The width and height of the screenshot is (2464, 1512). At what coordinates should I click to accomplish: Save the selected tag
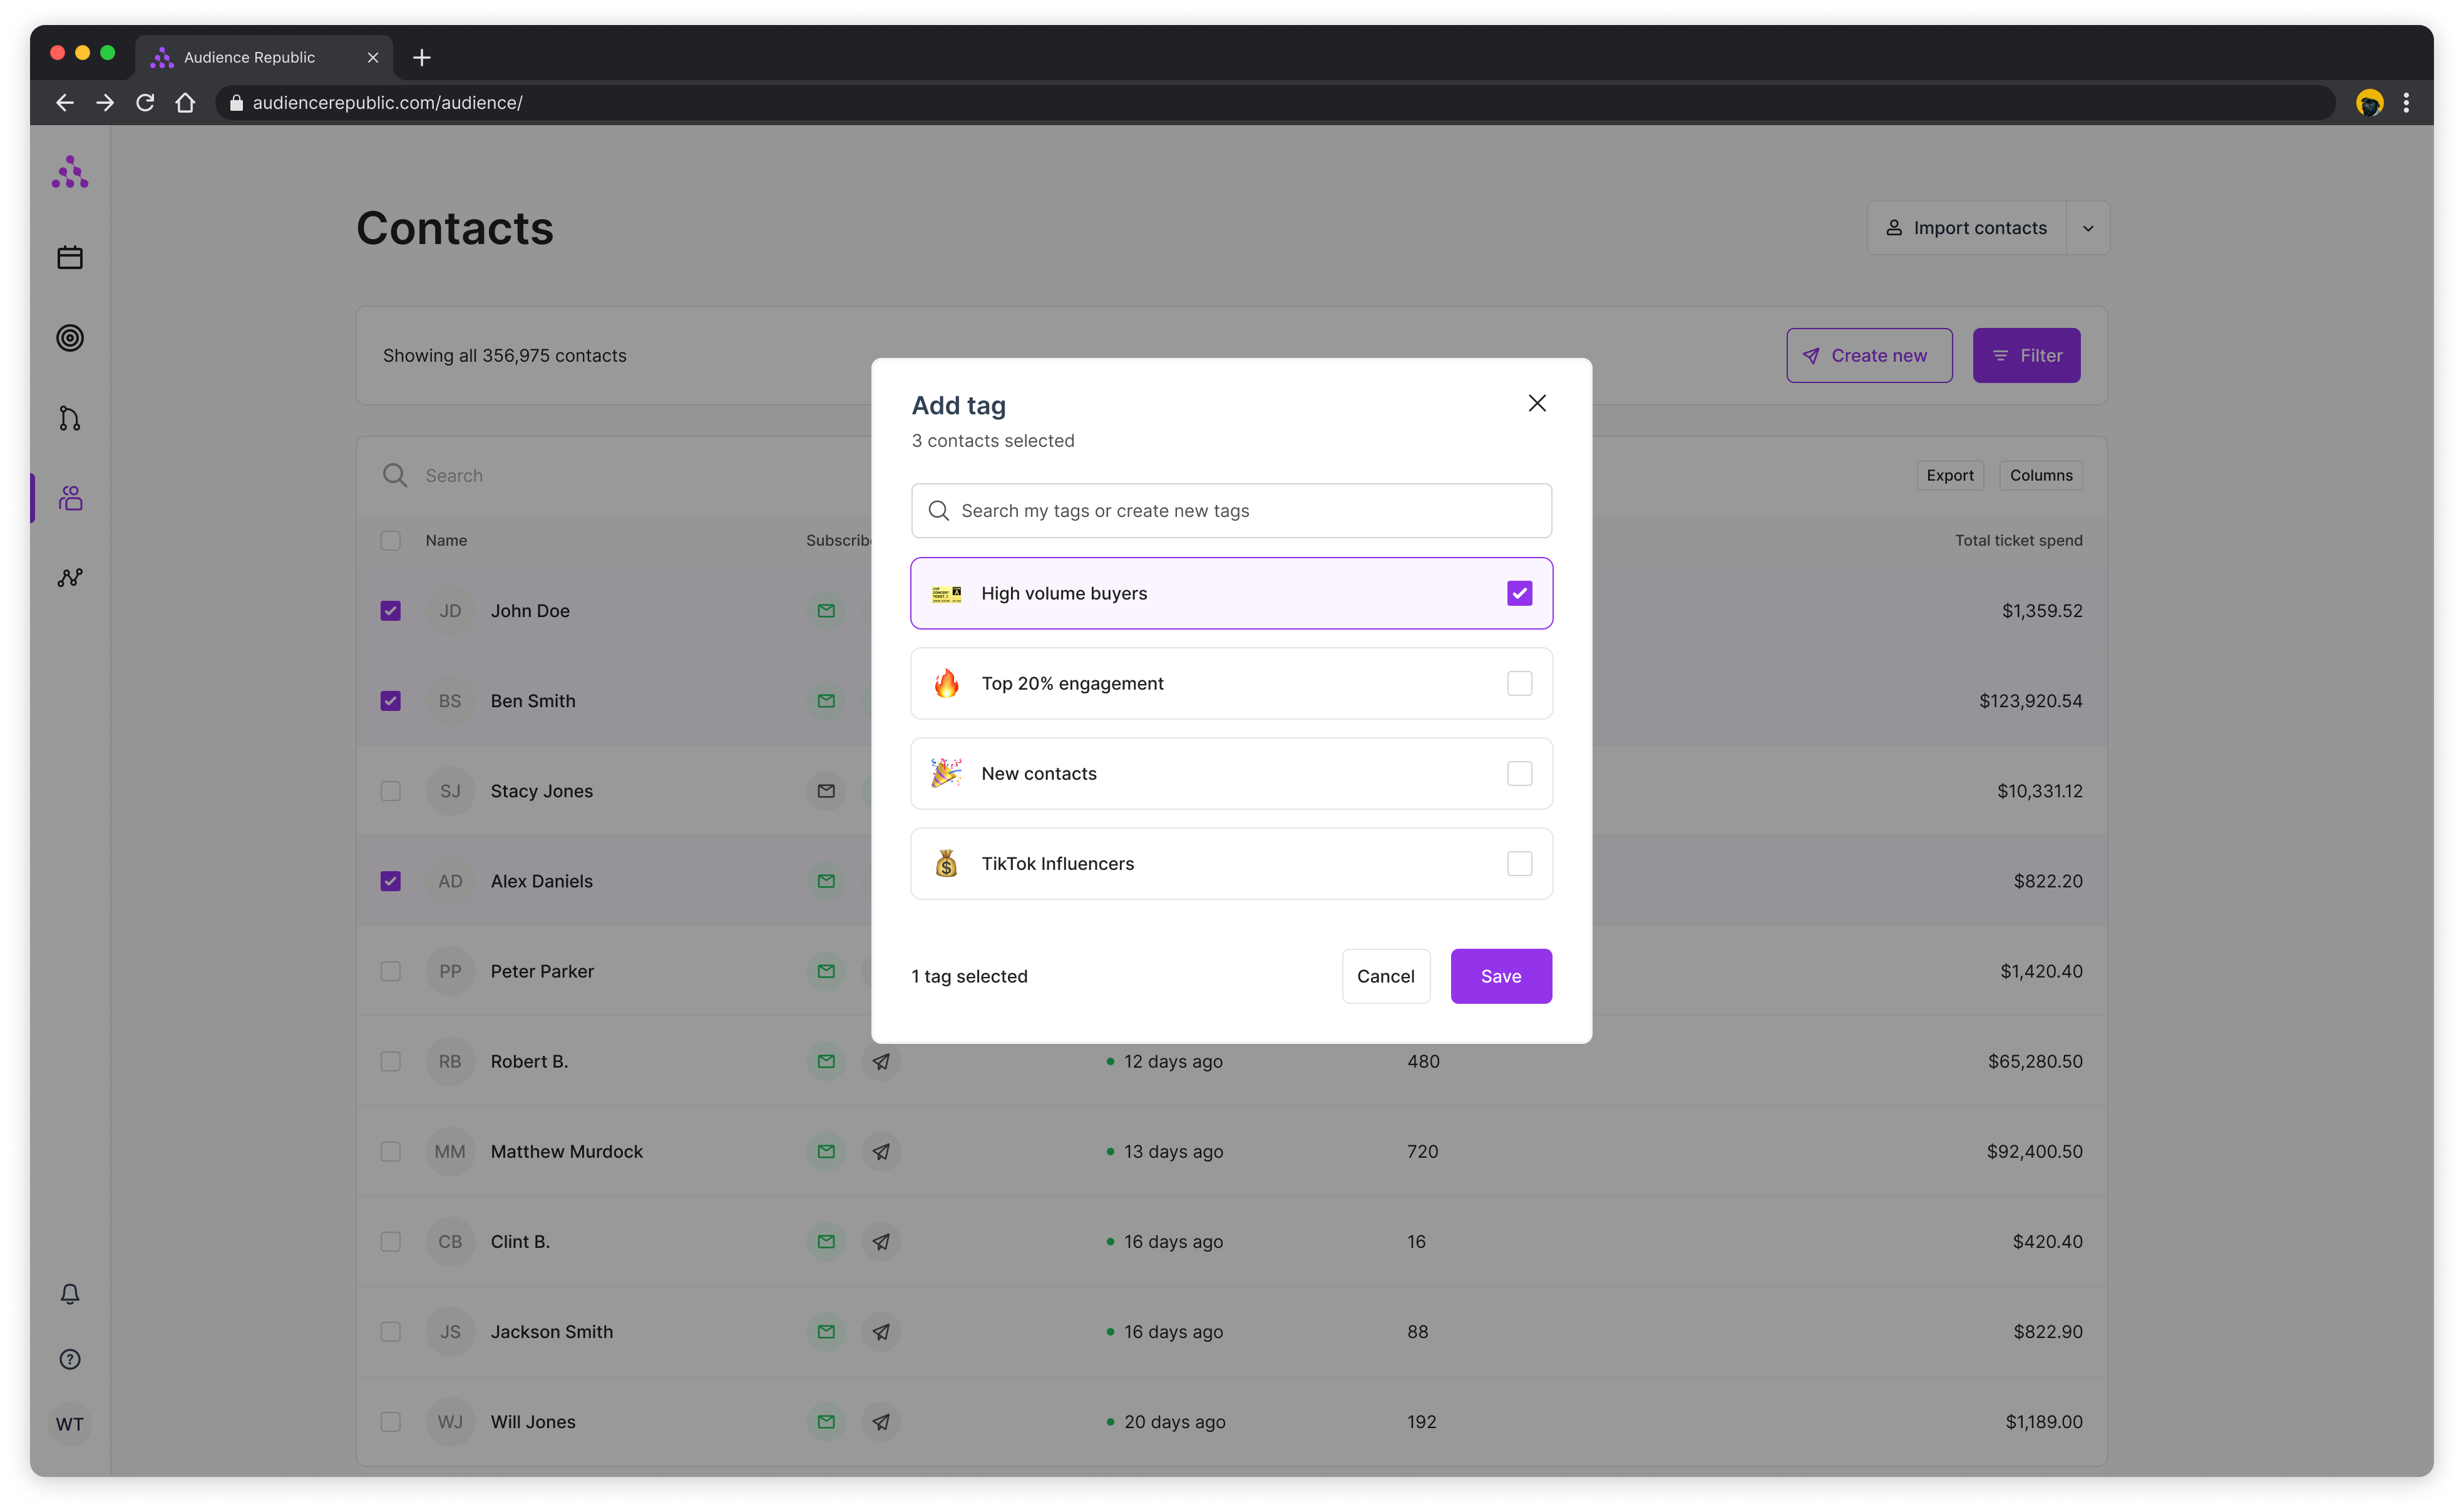pos(1501,976)
